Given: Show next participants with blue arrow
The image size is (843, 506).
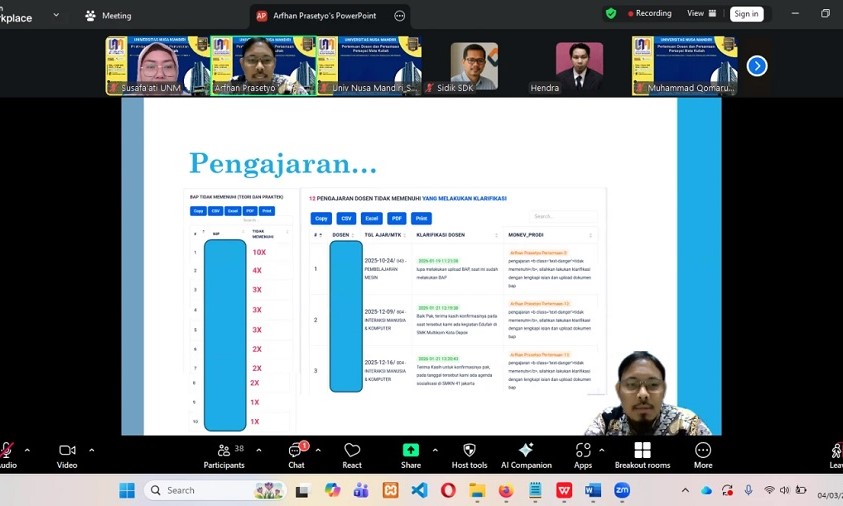Looking at the screenshot, I should (757, 66).
